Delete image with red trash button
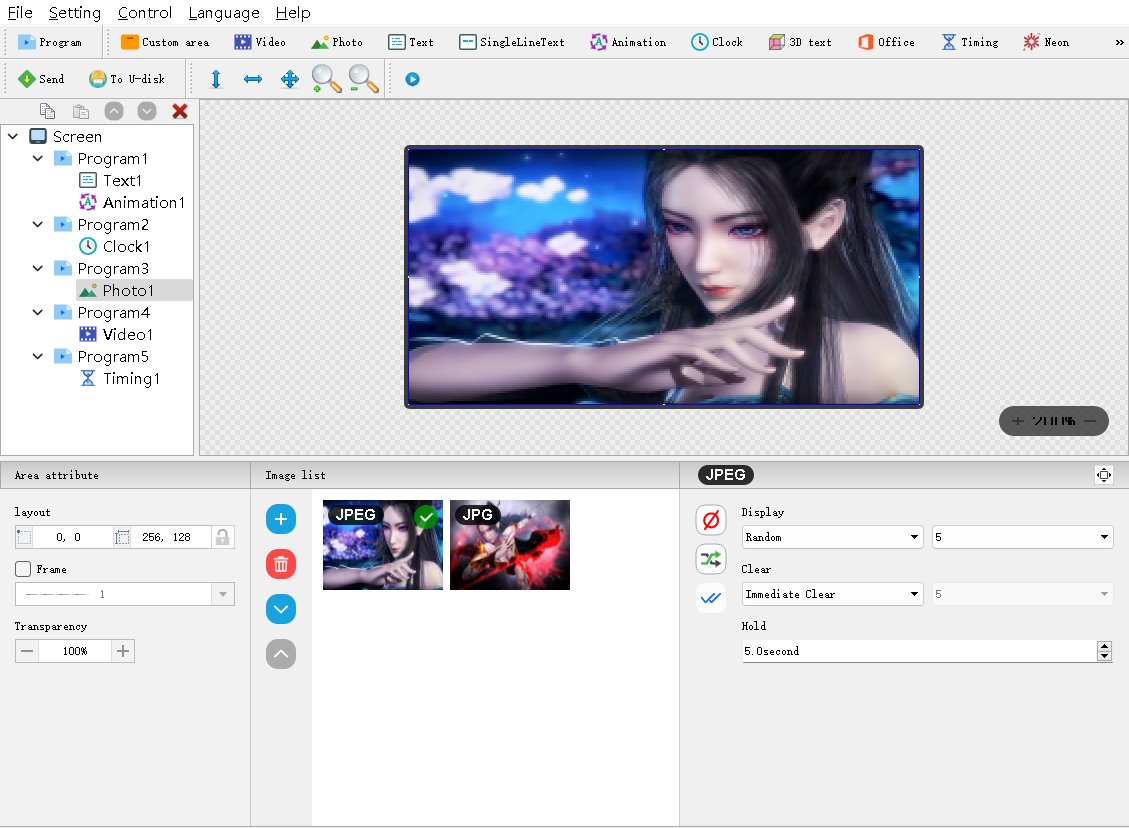The width and height of the screenshot is (1129, 828). [281, 564]
